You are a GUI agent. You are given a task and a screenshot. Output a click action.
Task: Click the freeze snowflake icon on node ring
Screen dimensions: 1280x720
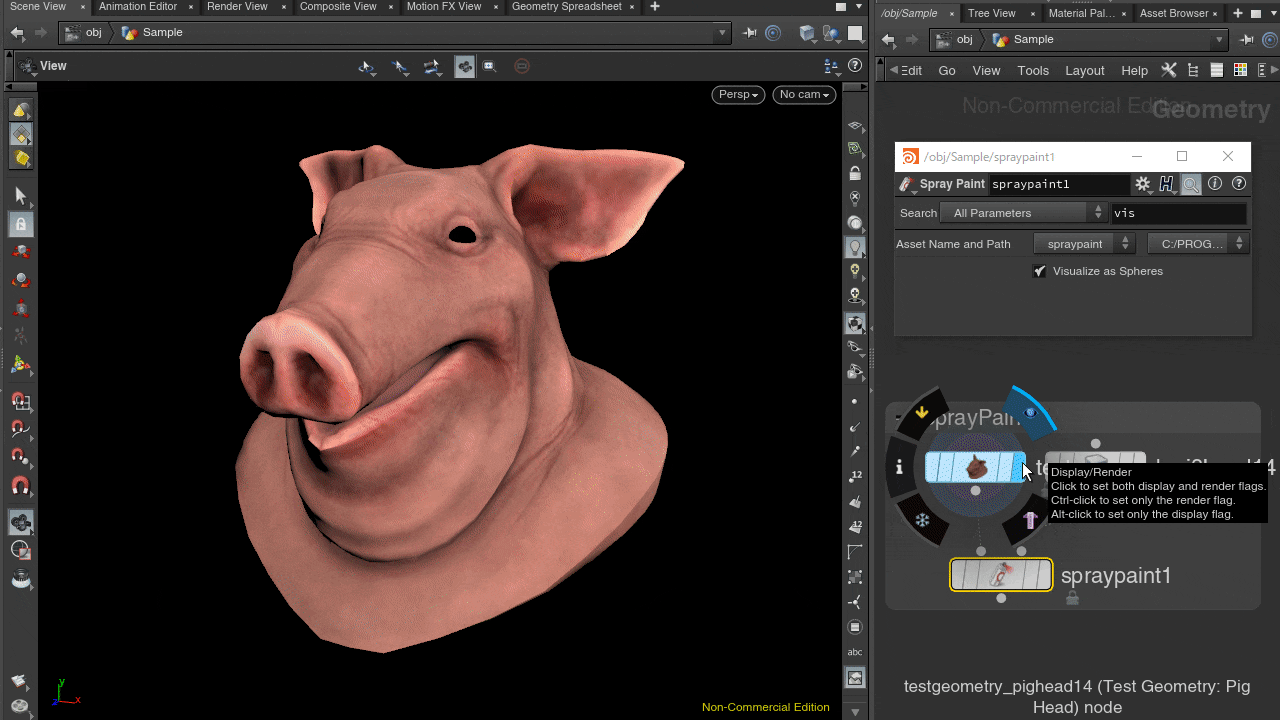coord(923,520)
